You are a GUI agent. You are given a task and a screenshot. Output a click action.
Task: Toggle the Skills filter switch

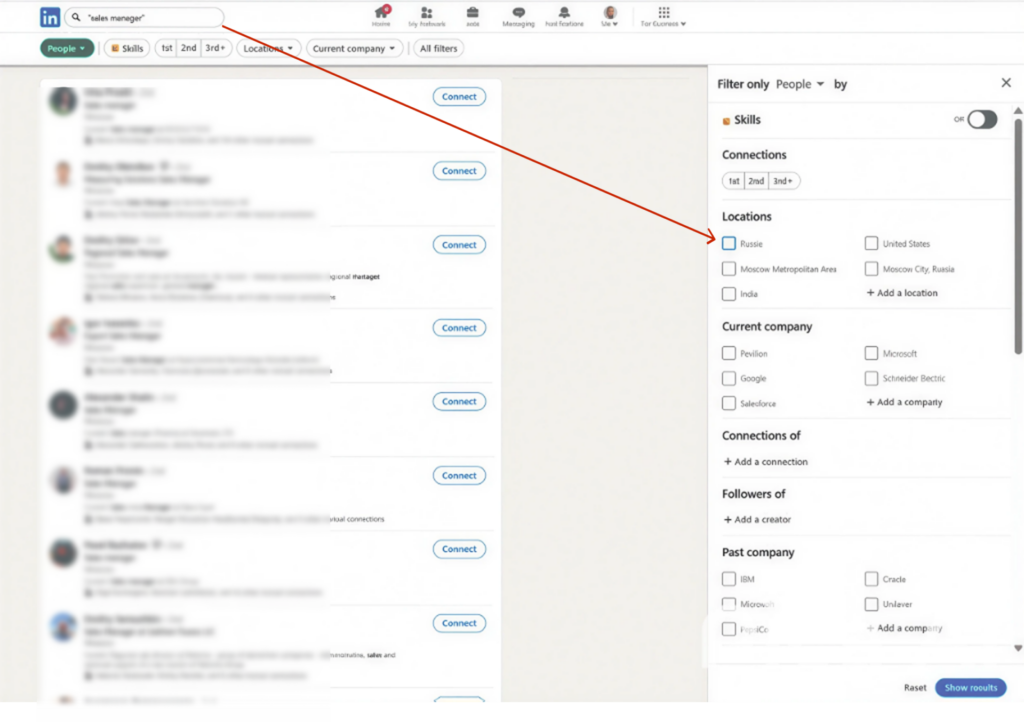[981, 120]
